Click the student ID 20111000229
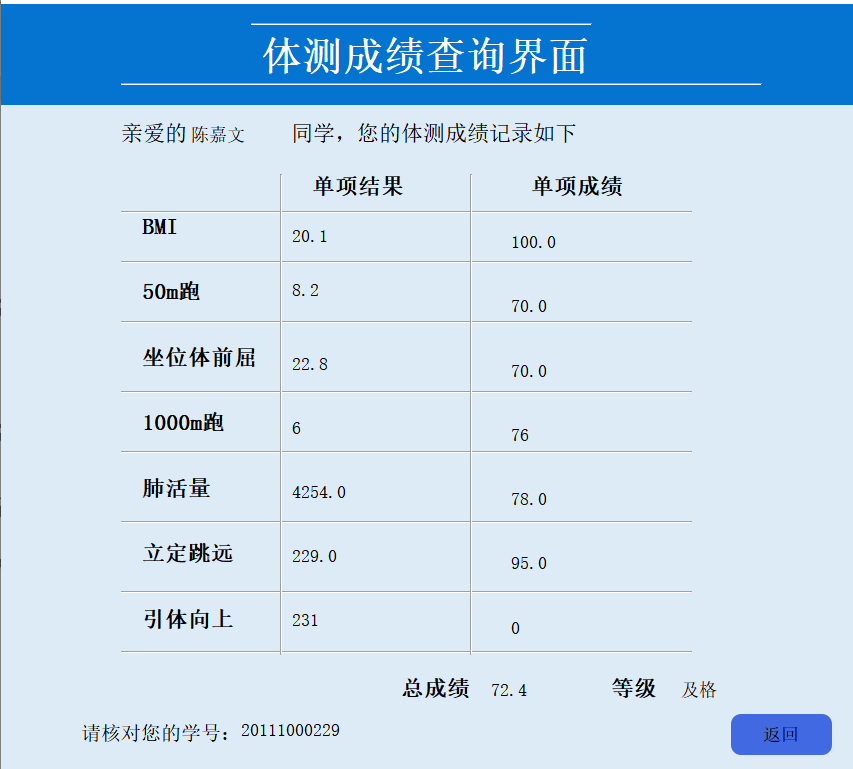Viewport: 853px width, 769px height. (293, 730)
